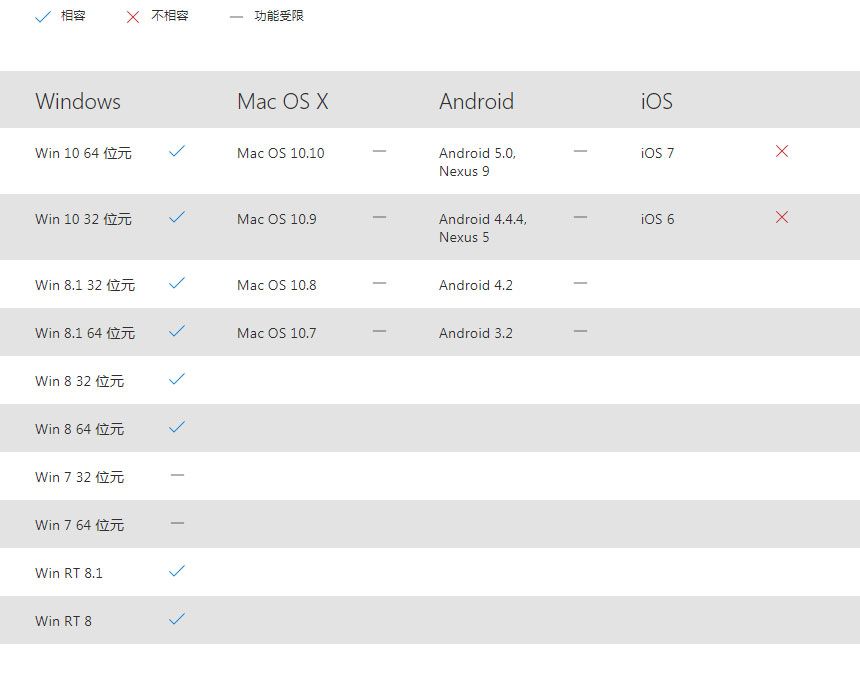Click the Android 4.4.4, Nexus 5 cell
This screenshot has height=685, width=860.
click(483, 228)
